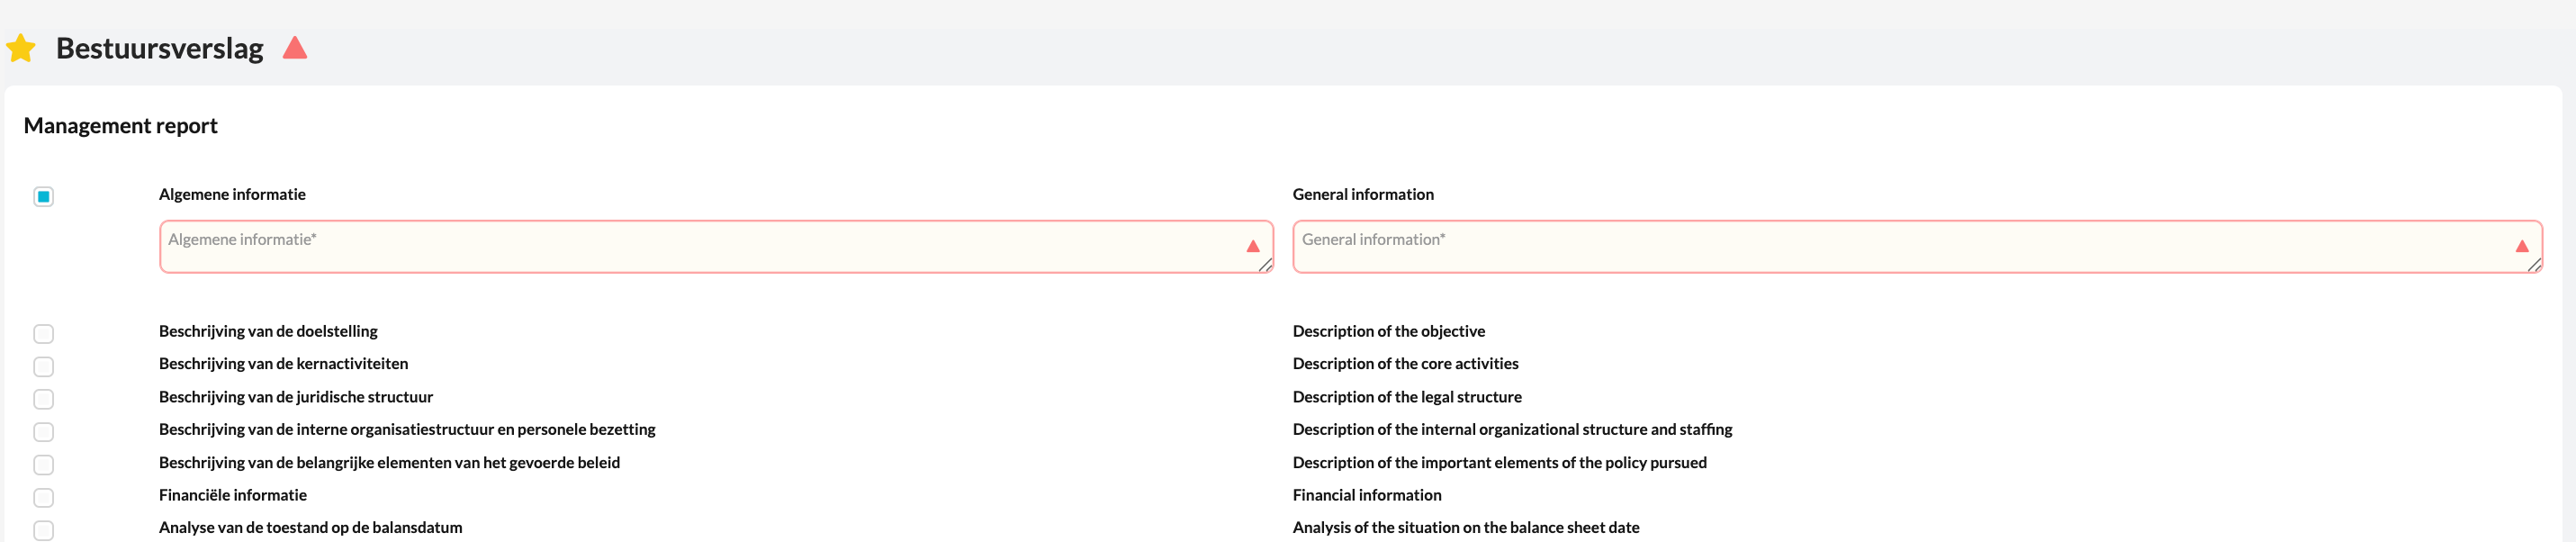Enable Beschrijving van de kernactiviteiten checkbox
Image resolution: width=2576 pixels, height=542 pixels.
pyautogui.click(x=43, y=367)
